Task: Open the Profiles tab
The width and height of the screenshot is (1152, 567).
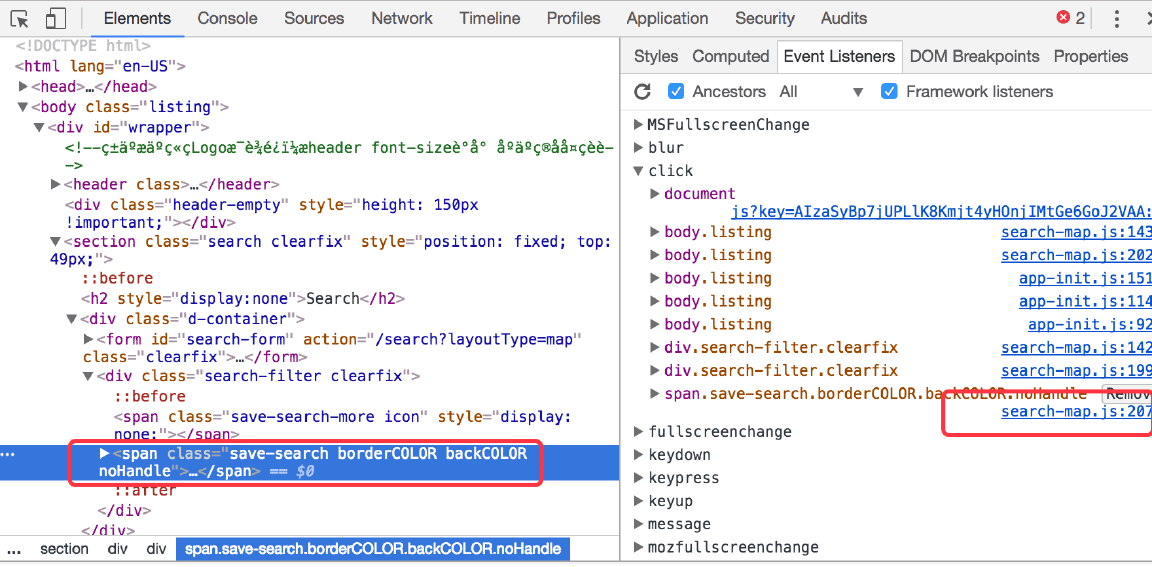Action: point(574,18)
